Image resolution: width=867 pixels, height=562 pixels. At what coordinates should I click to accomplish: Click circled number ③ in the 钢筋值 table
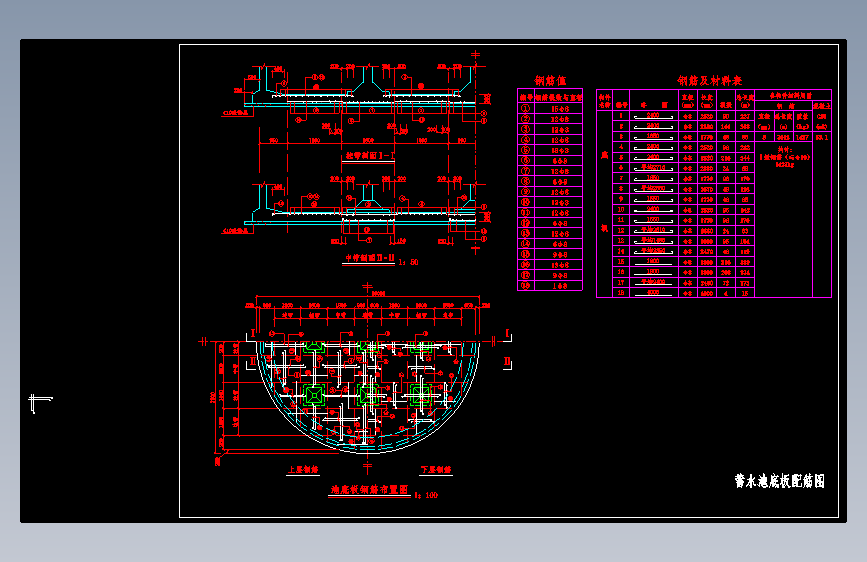click(525, 129)
